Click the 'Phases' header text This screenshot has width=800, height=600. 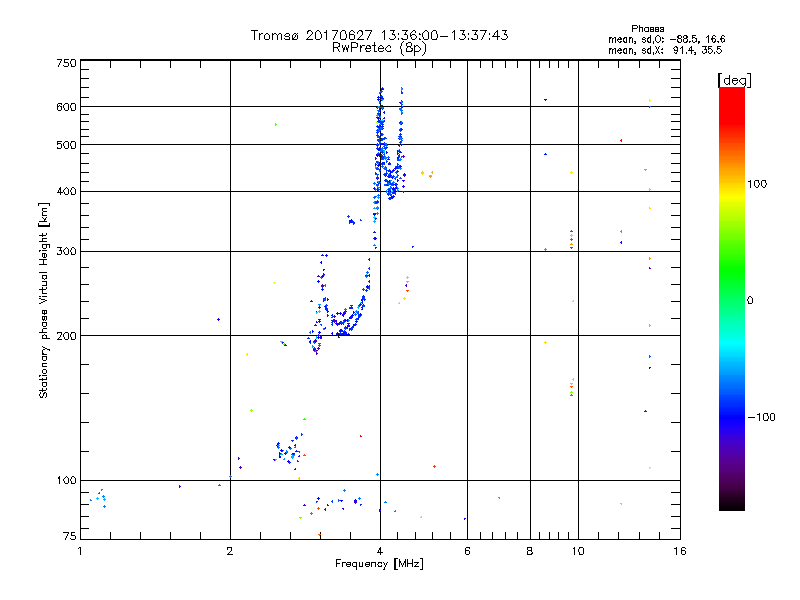click(x=647, y=29)
